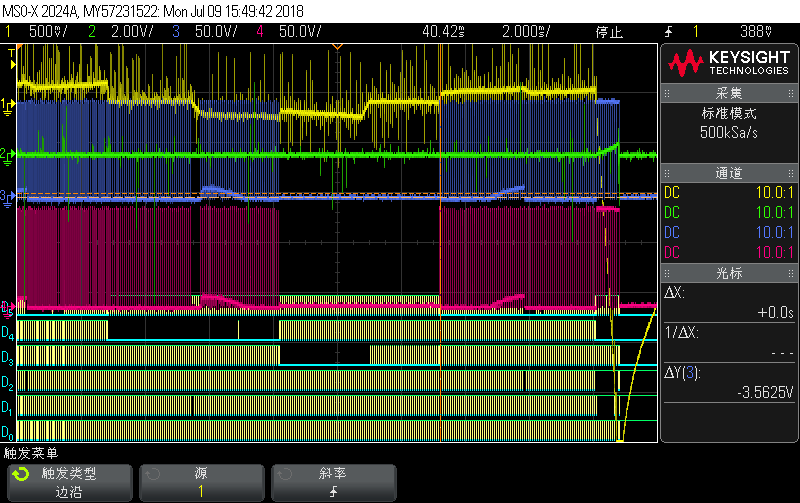Click the D2 digital channel label
Viewport: 800px width, 503px height.
pyautogui.click(x=7, y=383)
